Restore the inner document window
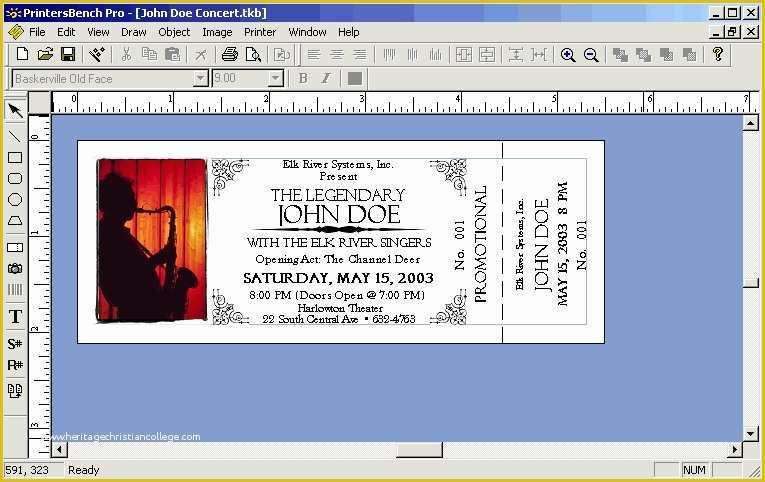This screenshot has height=482, width=765. pos(732,32)
